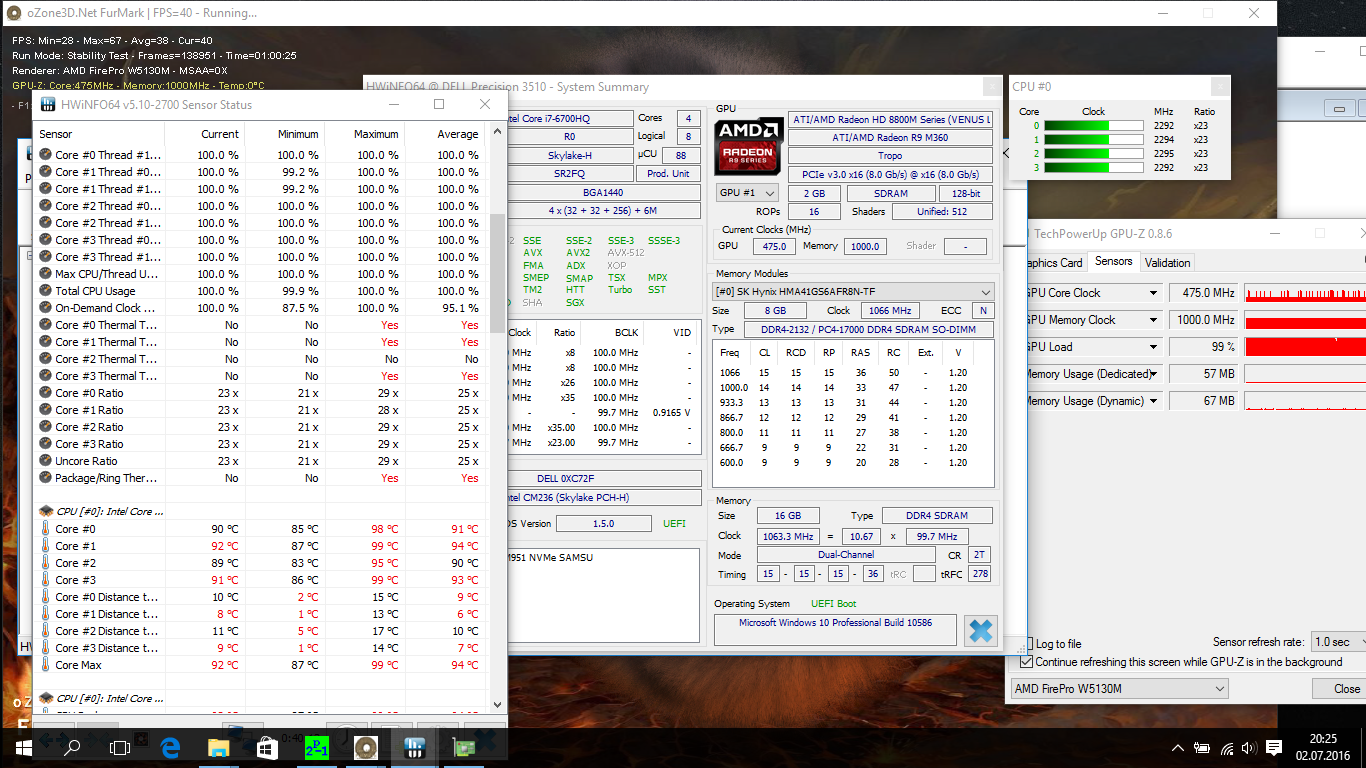Open taskbar search magnifier

[72, 747]
